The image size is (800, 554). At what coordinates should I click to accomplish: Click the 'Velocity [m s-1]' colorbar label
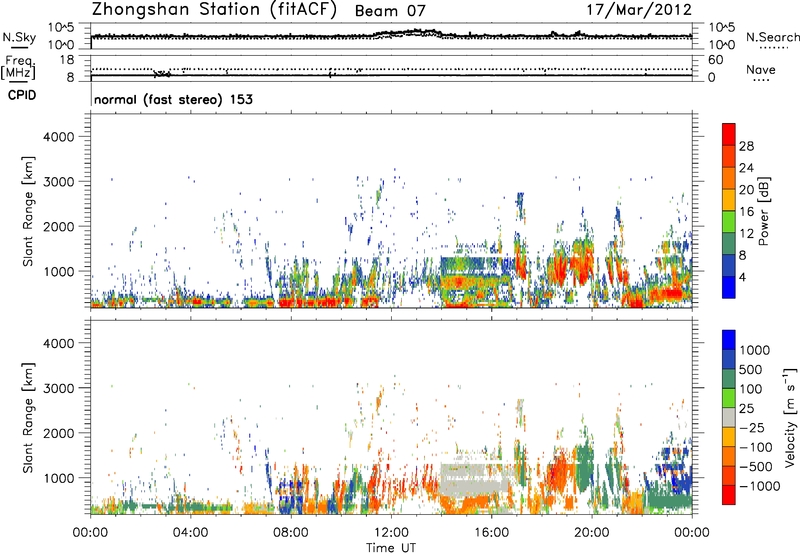pos(791,417)
